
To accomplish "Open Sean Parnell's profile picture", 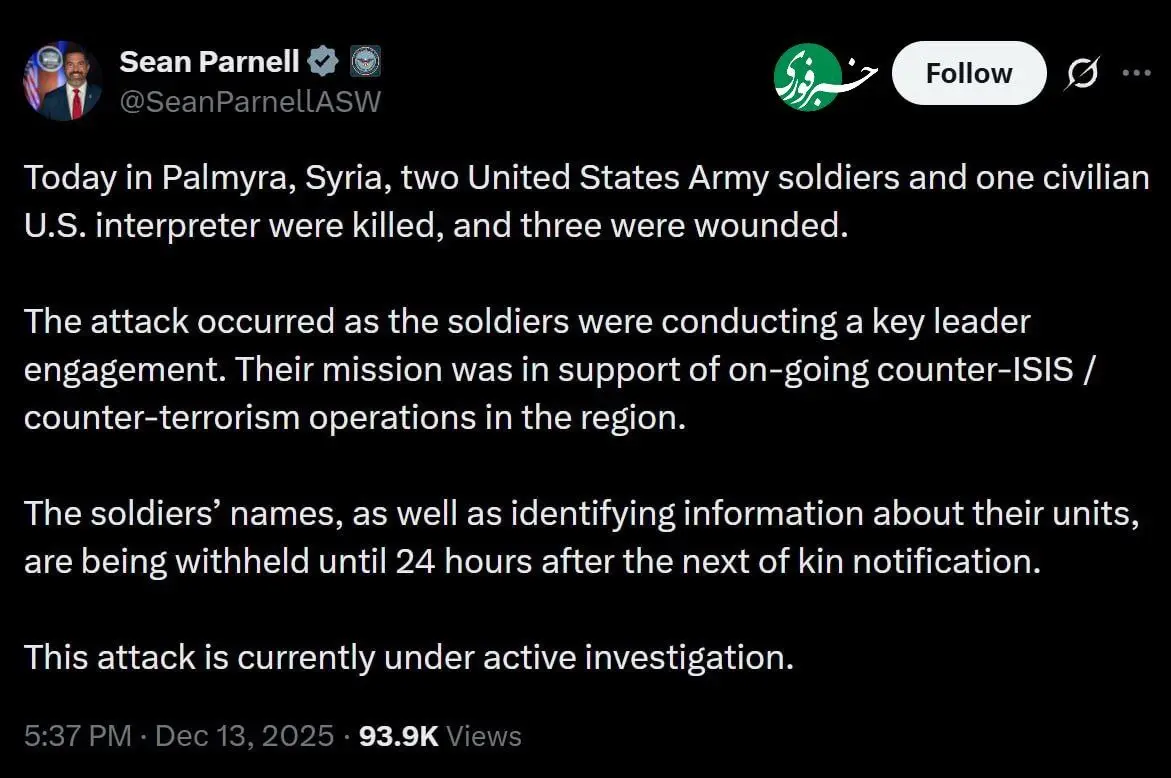I will 62,81.
